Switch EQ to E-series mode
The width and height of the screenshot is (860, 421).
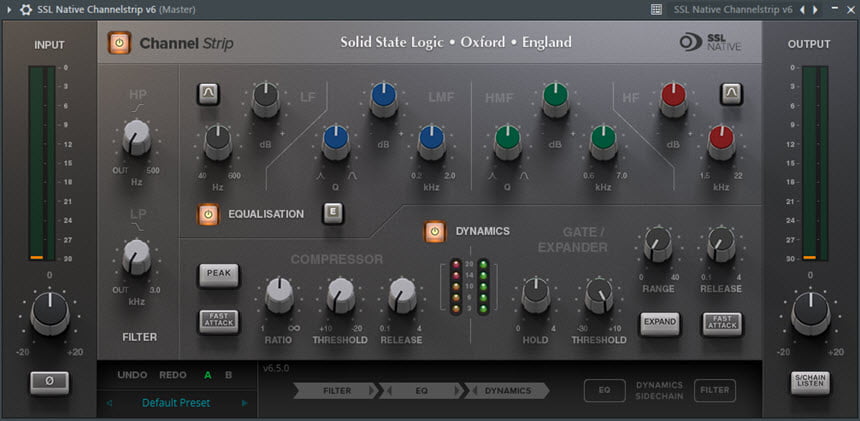pos(333,214)
